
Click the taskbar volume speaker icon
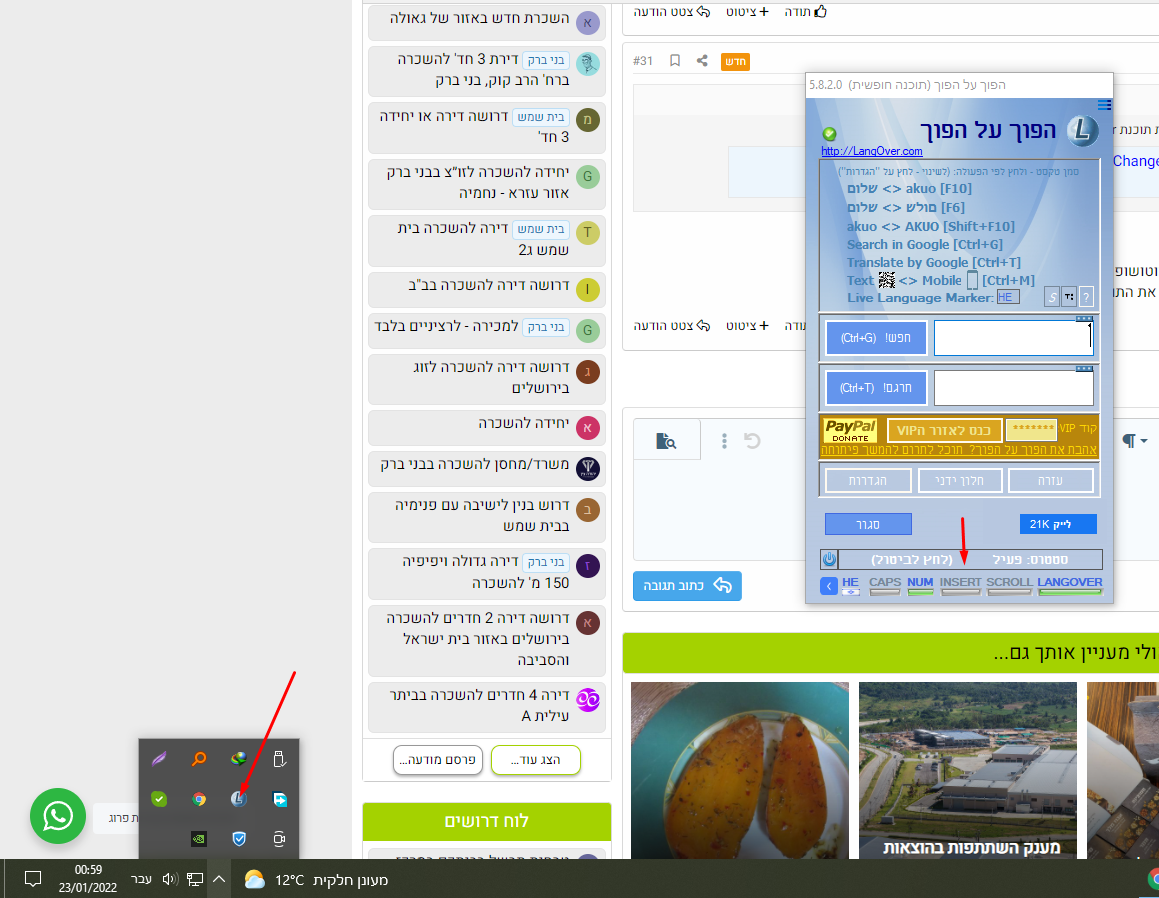[171, 880]
